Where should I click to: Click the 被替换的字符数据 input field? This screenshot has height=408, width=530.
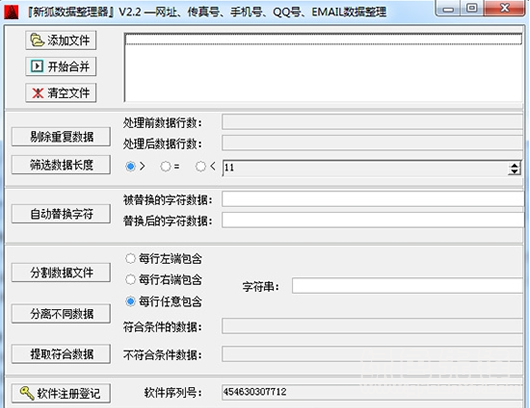[372, 199]
